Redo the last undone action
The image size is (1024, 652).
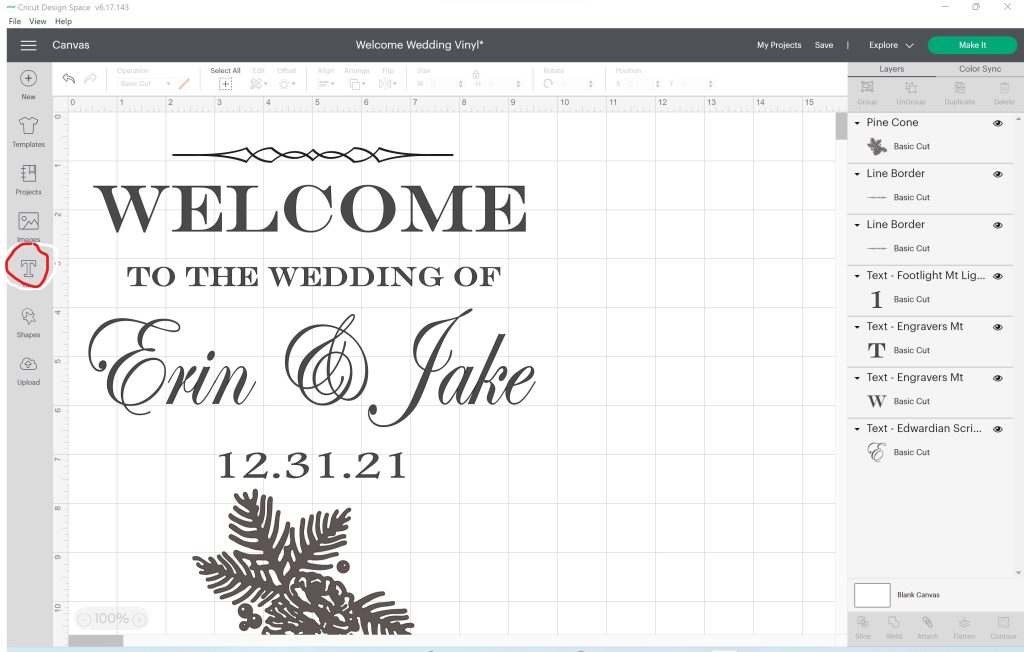[x=90, y=78]
